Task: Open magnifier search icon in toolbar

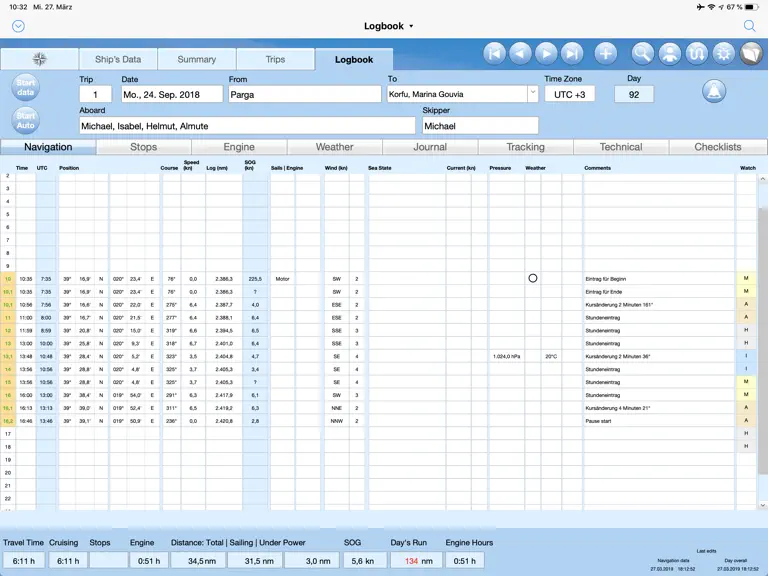Action: click(643, 53)
